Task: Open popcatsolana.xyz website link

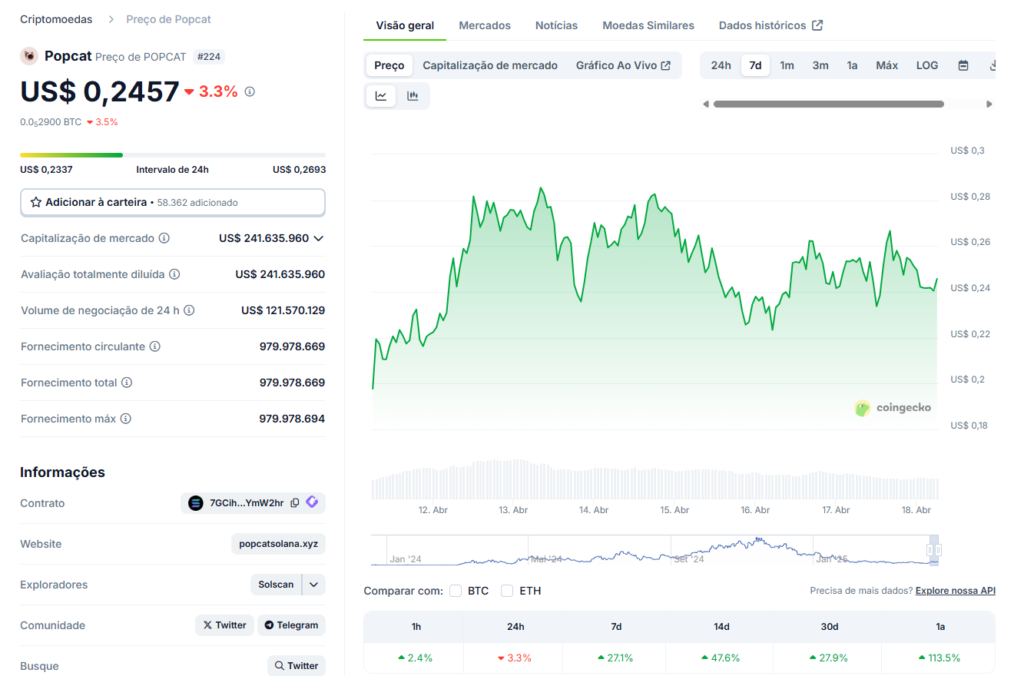Action: [x=278, y=543]
